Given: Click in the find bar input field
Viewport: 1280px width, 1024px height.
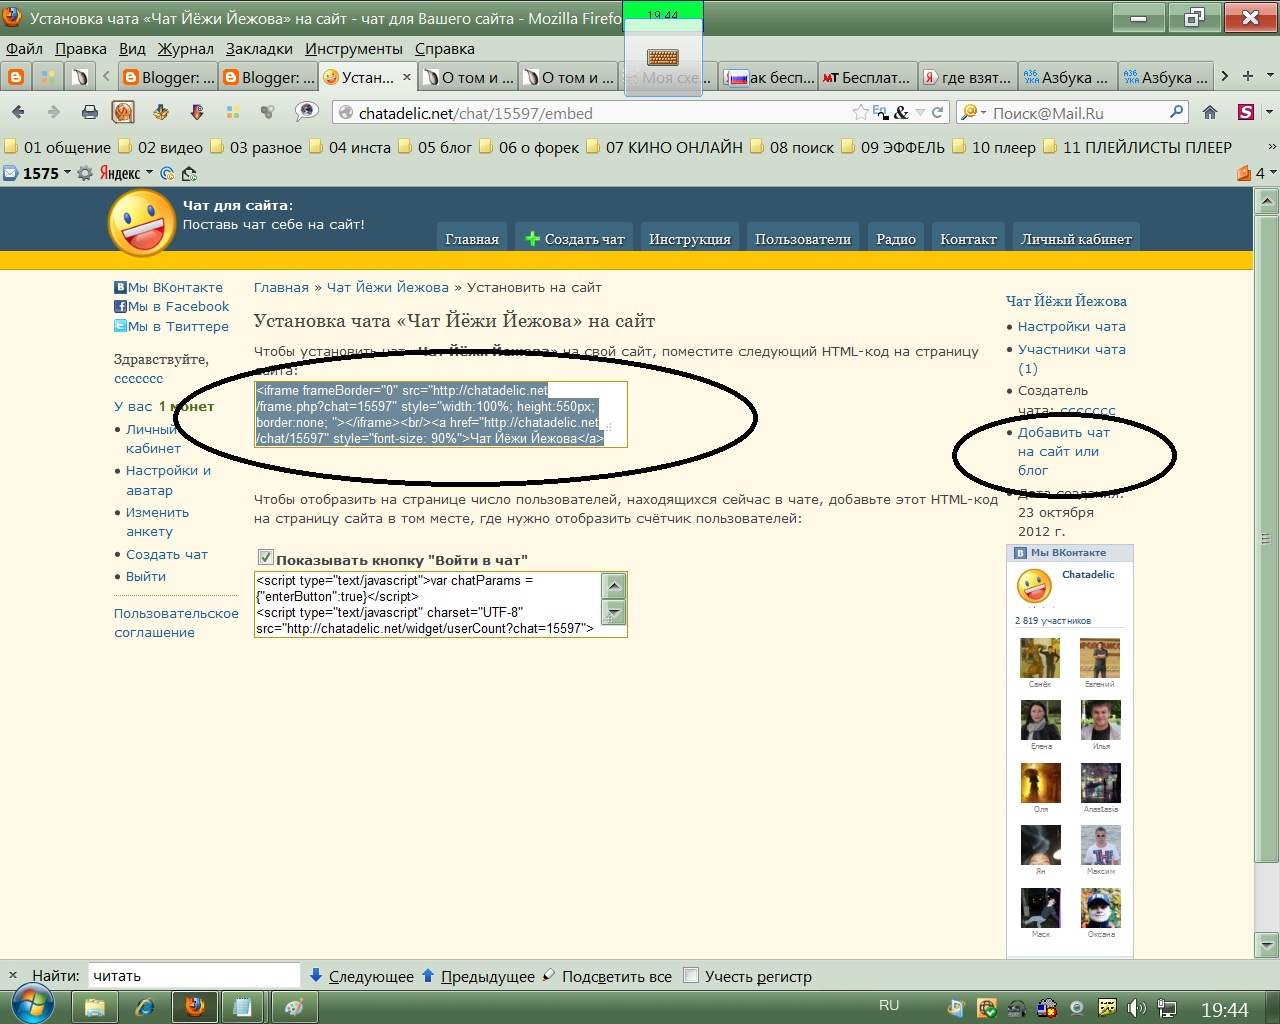Looking at the screenshot, I should coord(194,975).
